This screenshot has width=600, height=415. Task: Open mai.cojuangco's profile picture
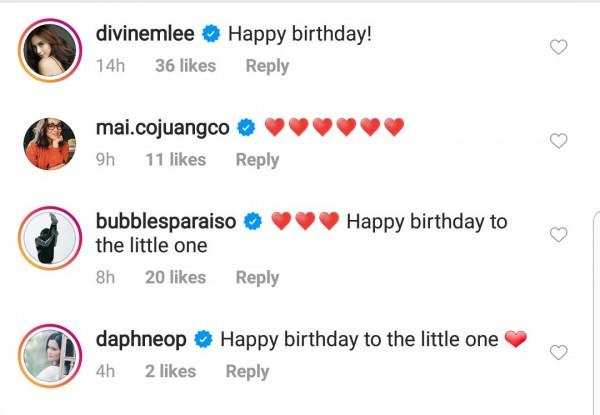[50, 144]
